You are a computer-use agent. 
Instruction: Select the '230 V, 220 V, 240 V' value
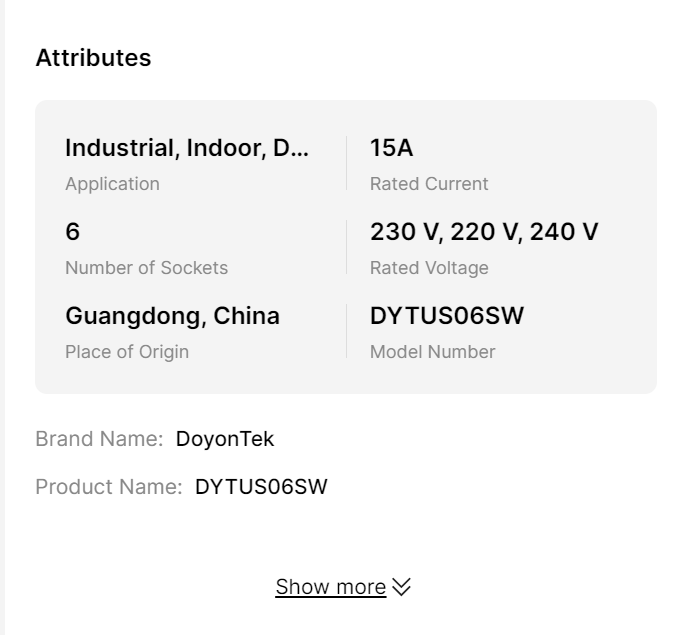(x=484, y=232)
